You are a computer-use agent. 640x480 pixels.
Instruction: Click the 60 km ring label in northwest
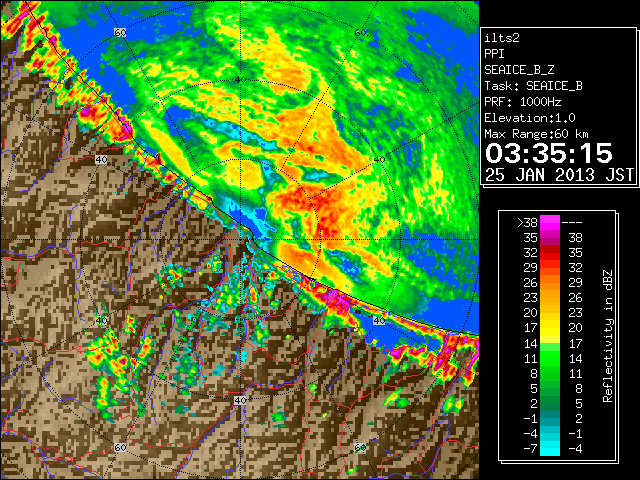coord(120,33)
